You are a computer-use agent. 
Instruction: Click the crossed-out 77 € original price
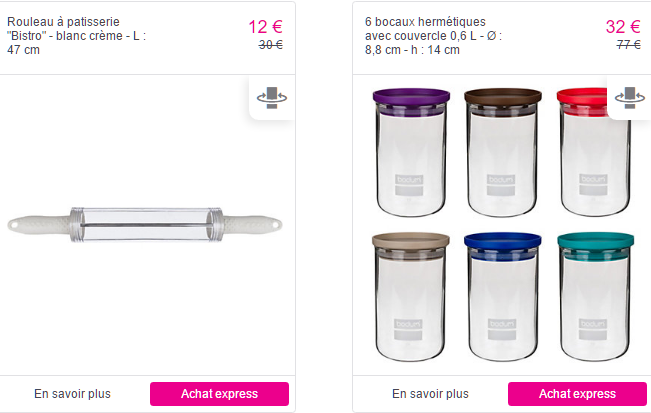coord(629,44)
